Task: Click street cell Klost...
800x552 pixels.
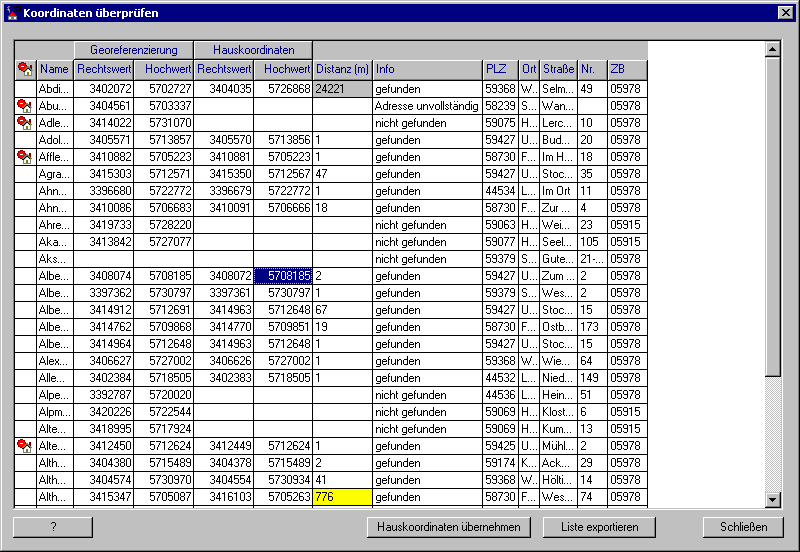Action: coord(558,412)
